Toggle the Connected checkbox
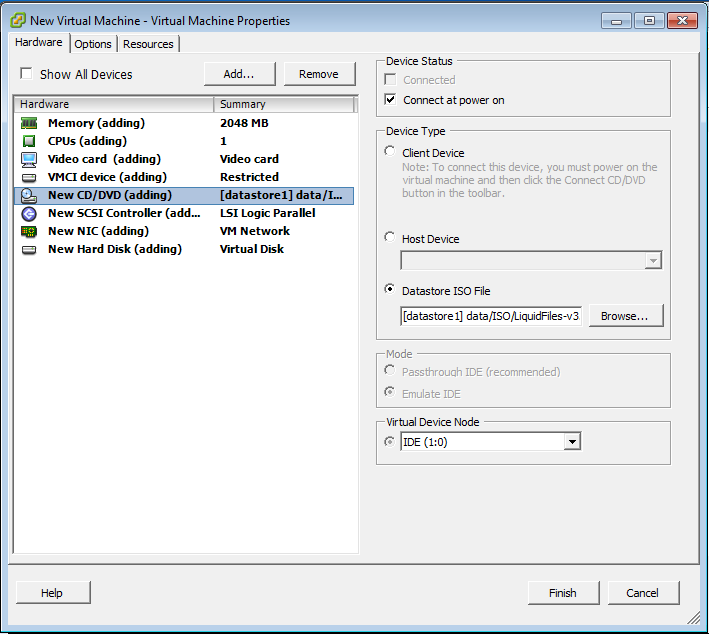Viewport: 709px width, 634px height. click(x=390, y=80)
